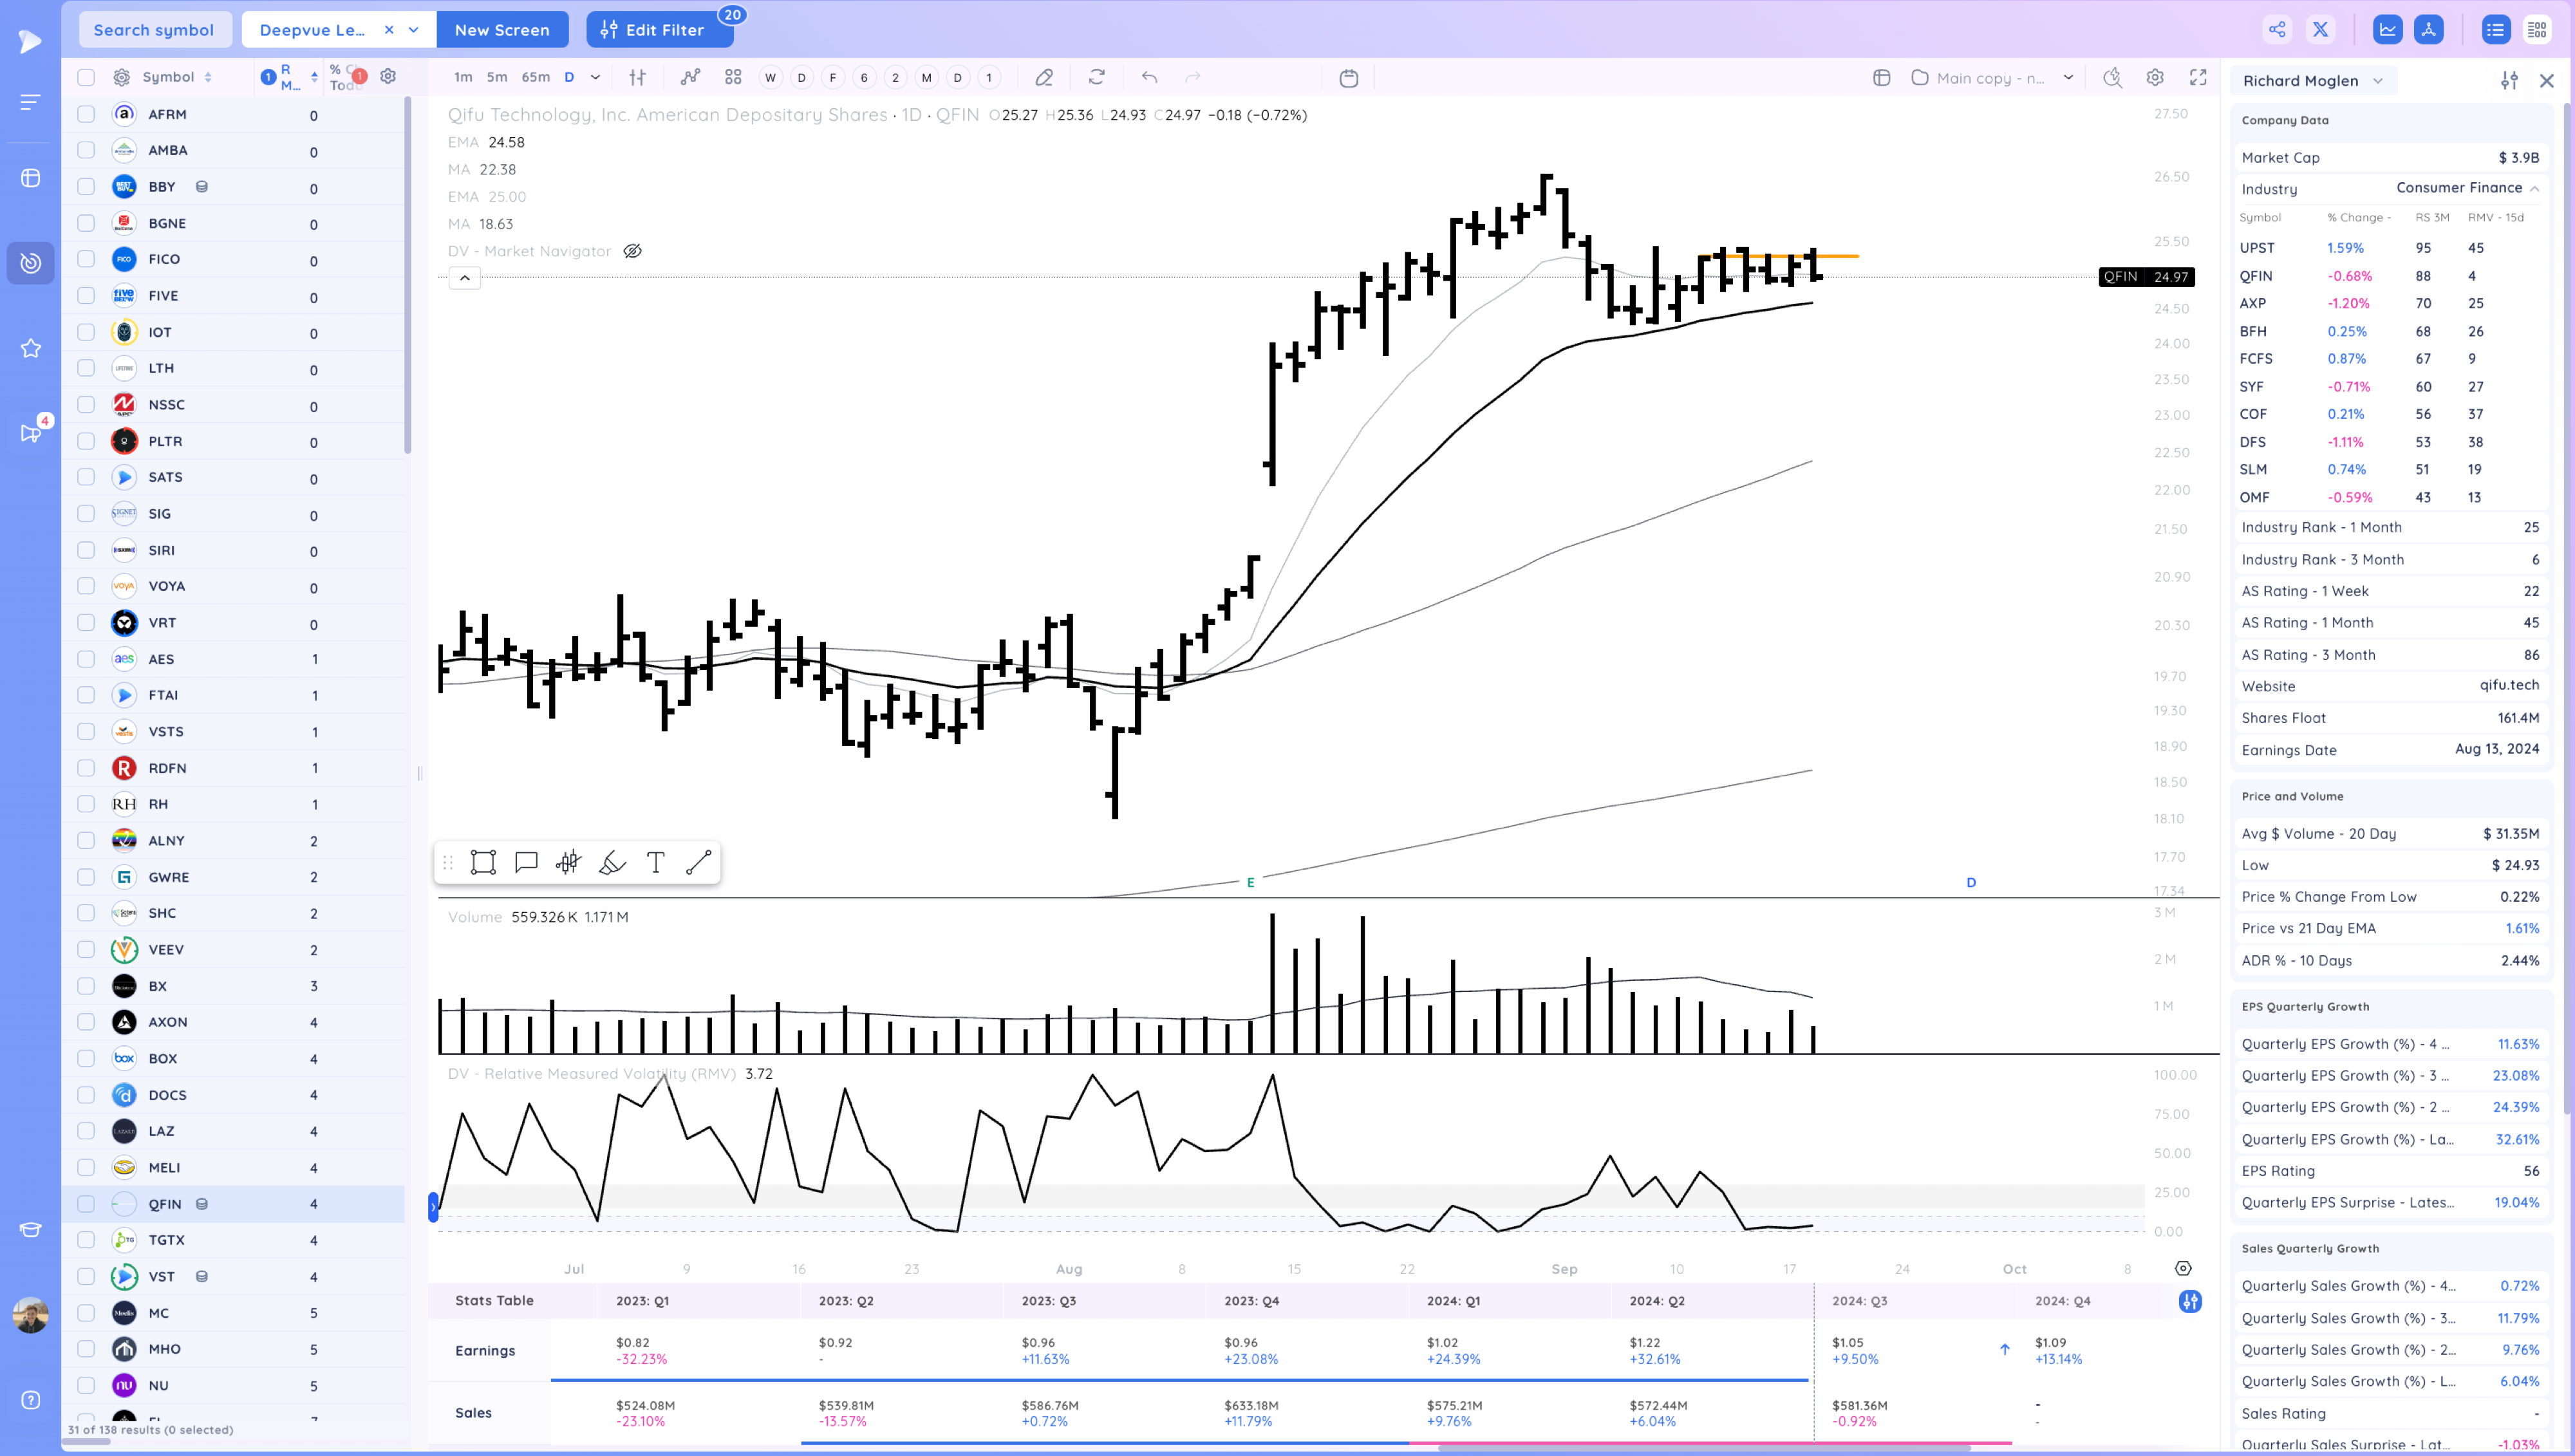Click the eraser icon in chart toolbar

click(x=1044, y=77)
